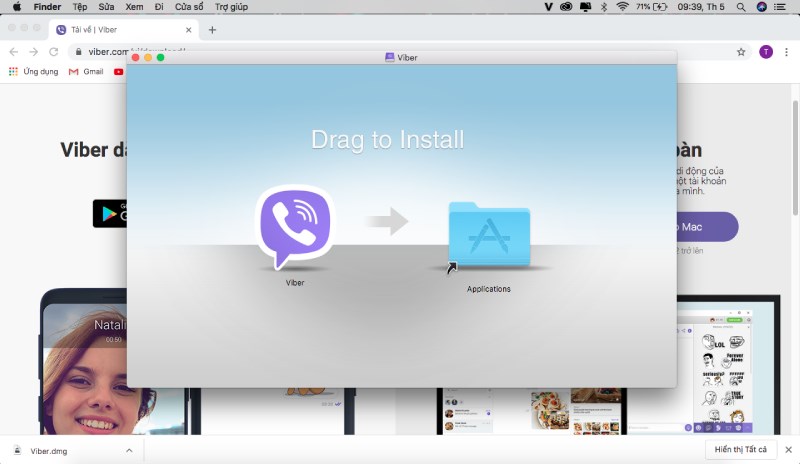Open the Apple menu

pyautogui.click(x=17, y=7)
